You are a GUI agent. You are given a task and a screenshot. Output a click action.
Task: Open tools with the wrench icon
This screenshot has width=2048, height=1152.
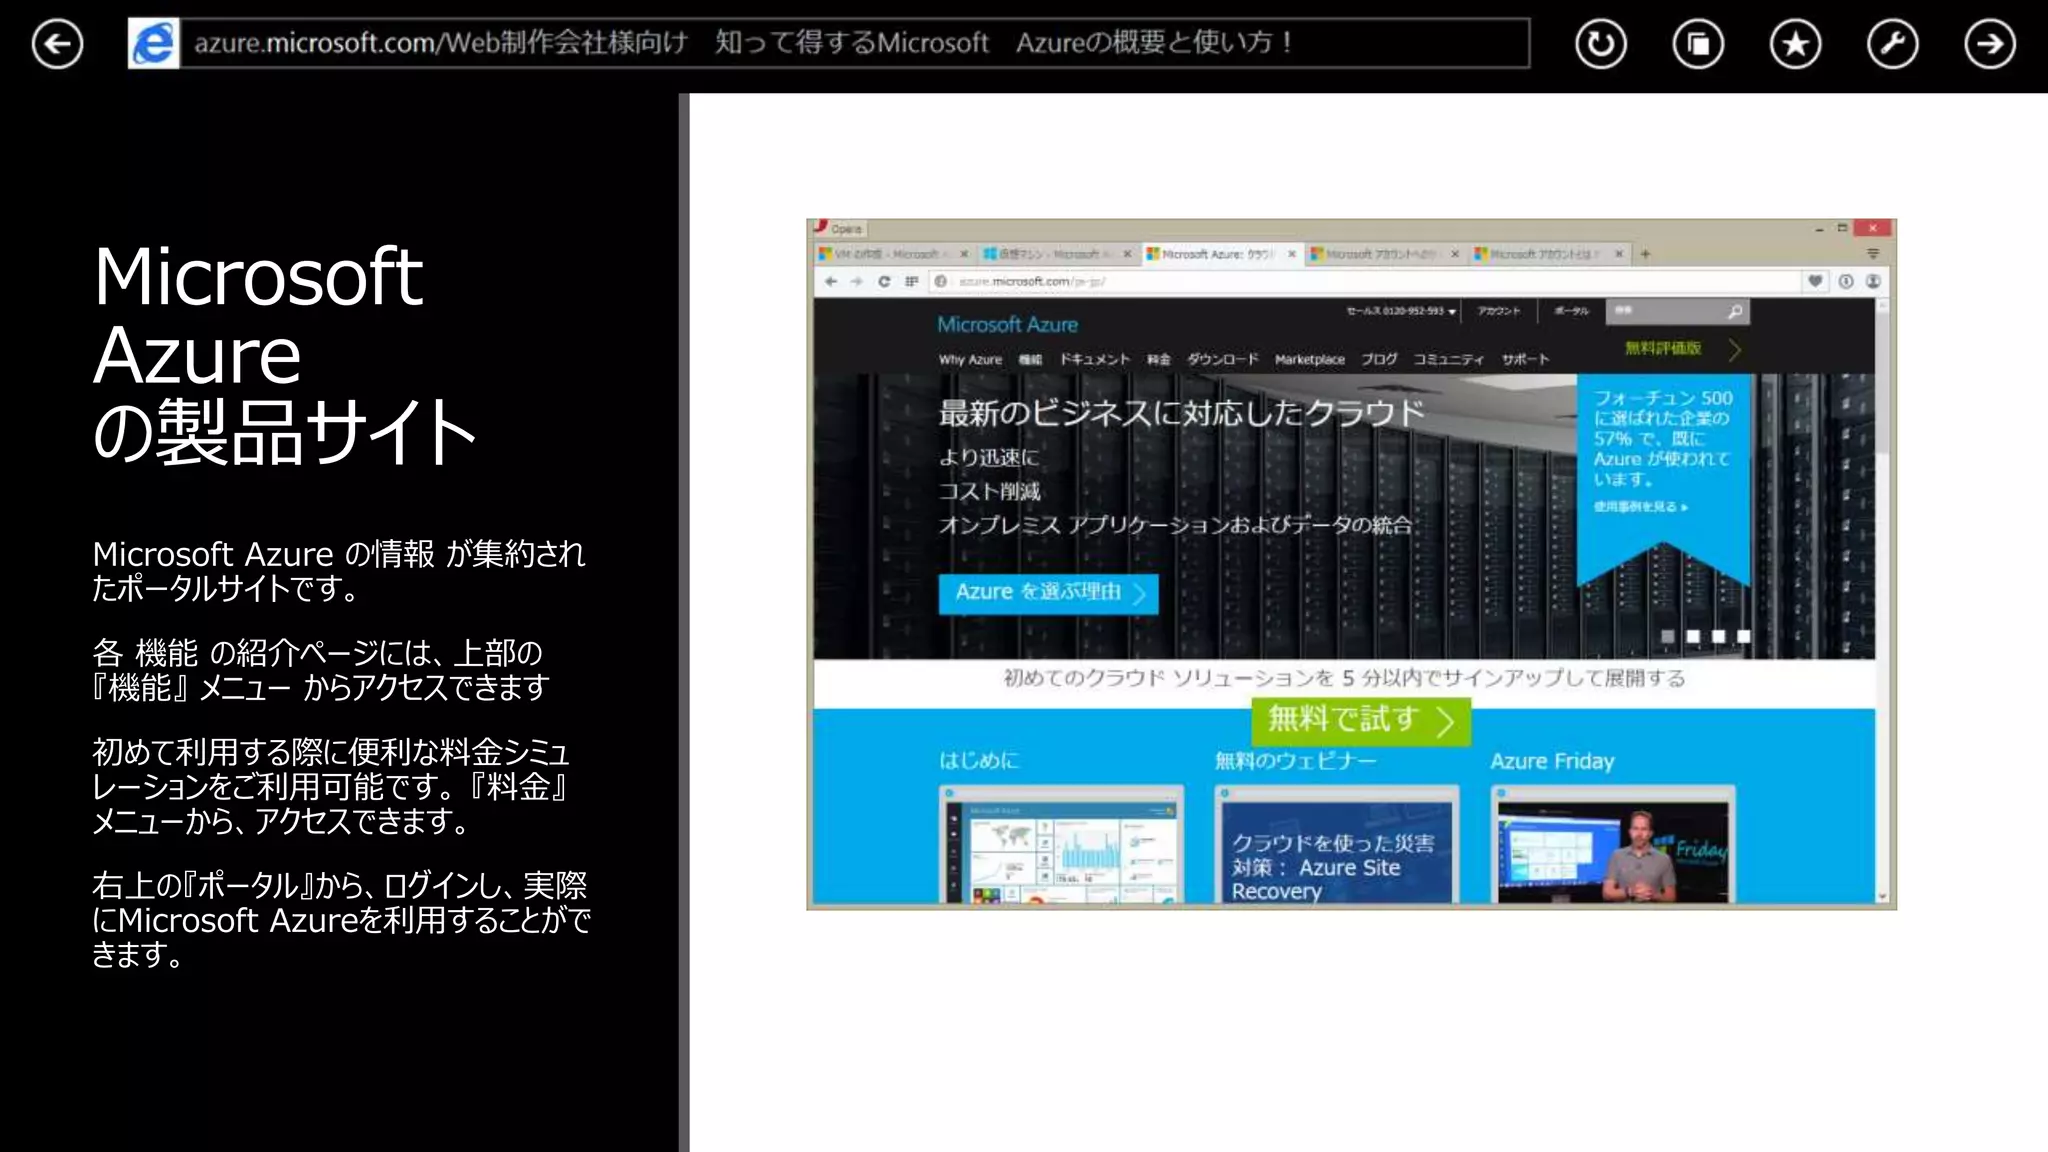pyautogui.click(x=1892, y=44)
